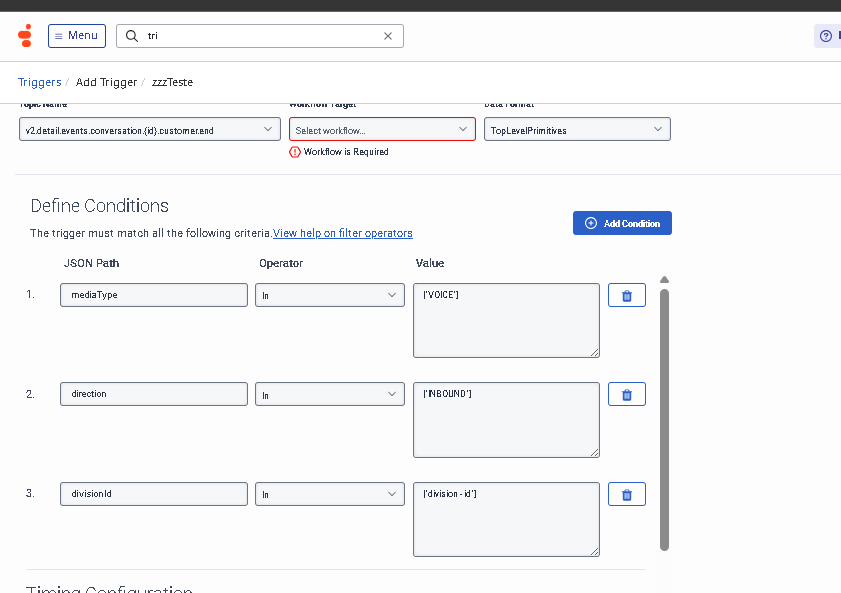Open the Menu button
The height and width of the screenshot is (593, 841).
75,36
